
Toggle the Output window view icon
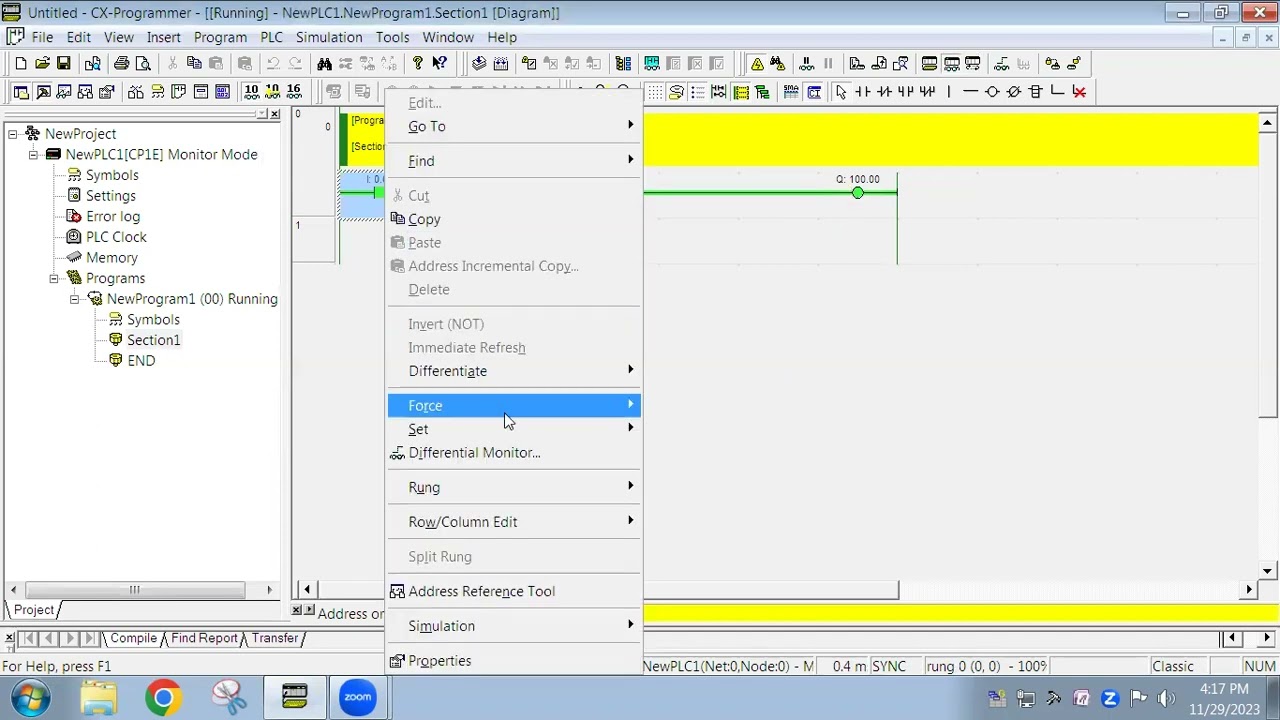43,92
